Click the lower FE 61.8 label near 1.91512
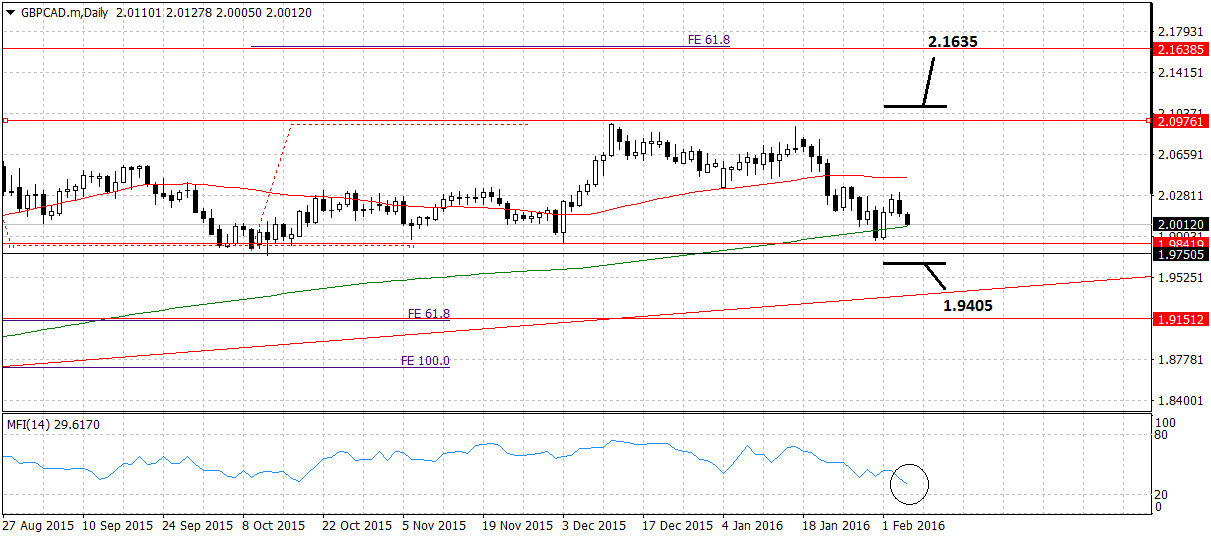 (429, 313)
